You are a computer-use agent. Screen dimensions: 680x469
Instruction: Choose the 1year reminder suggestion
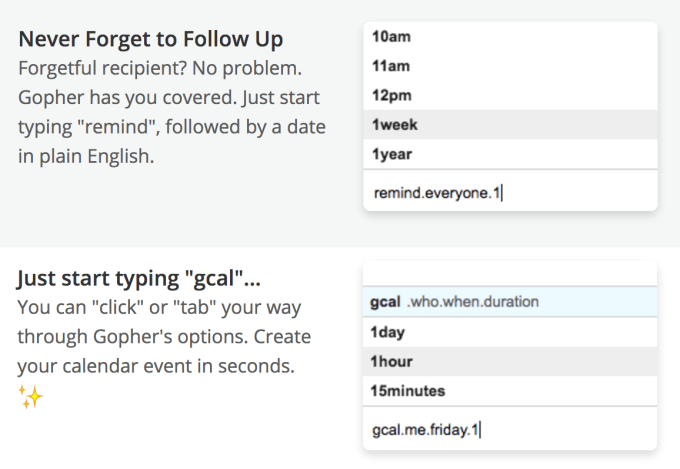(392, 155)
